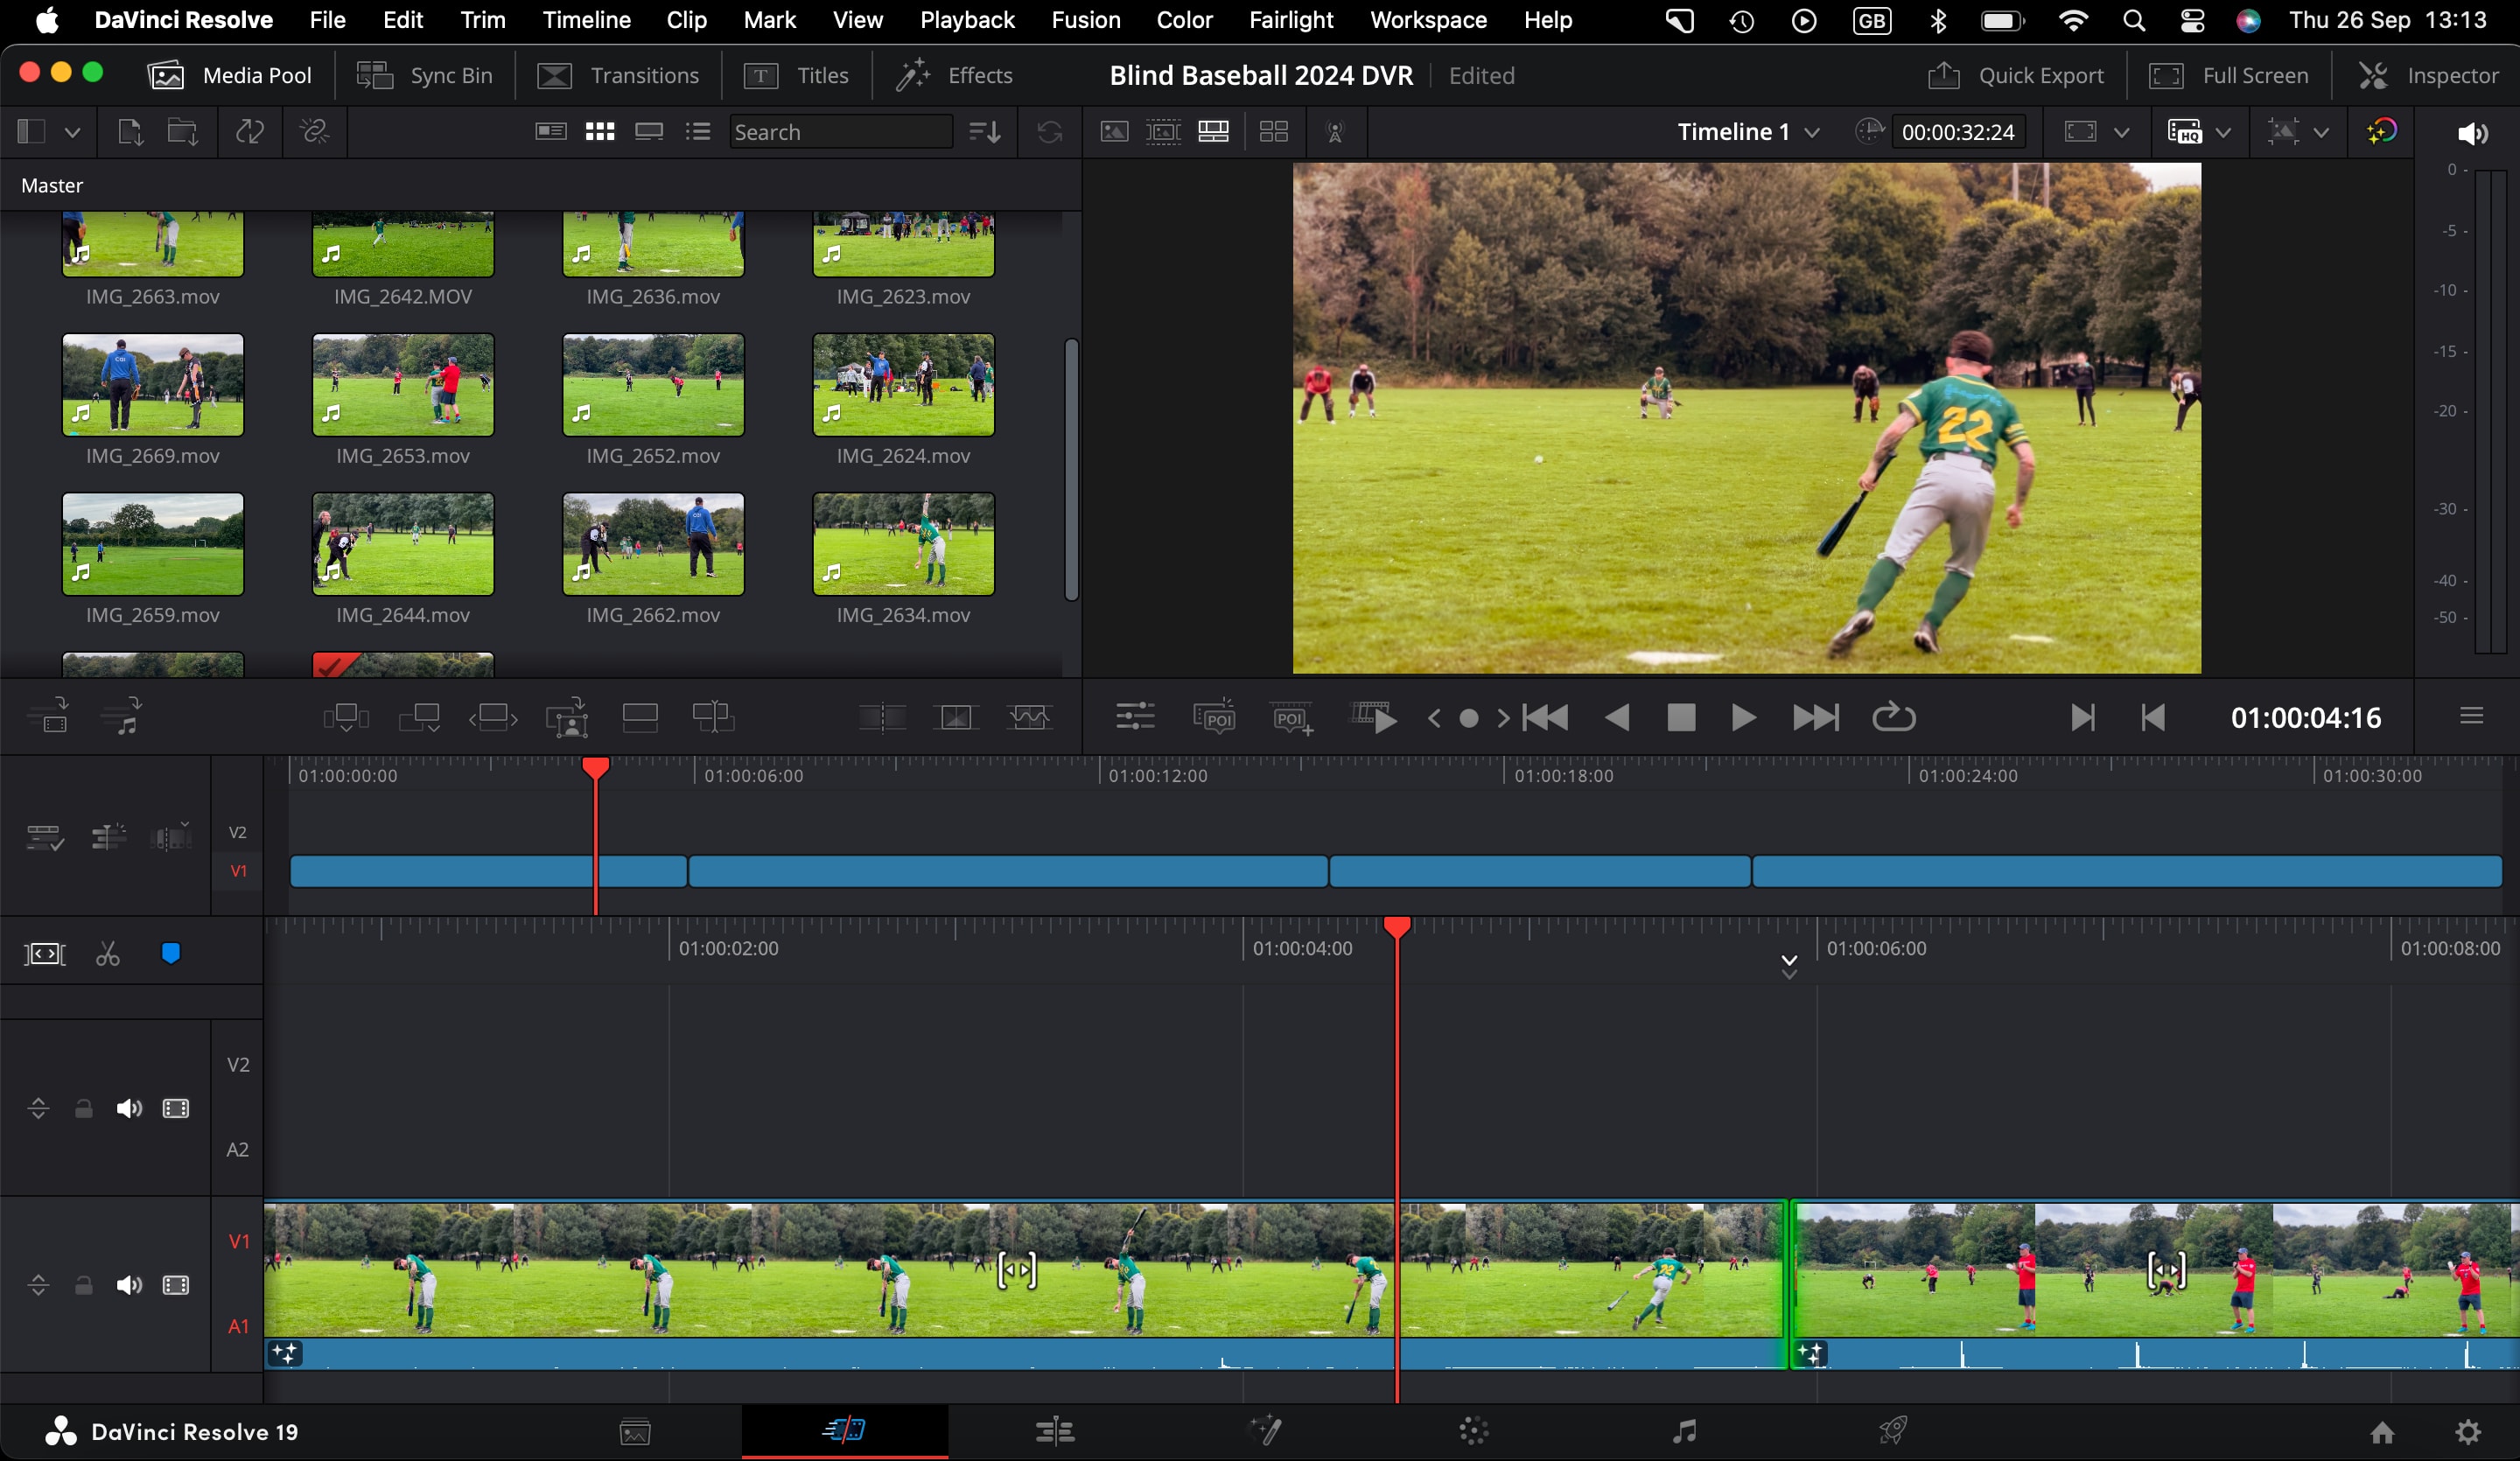This screenshot has width=2520, height=1461.
Task: Mute viewer audio with speaker icon
Action: (x=2472, y=133)
